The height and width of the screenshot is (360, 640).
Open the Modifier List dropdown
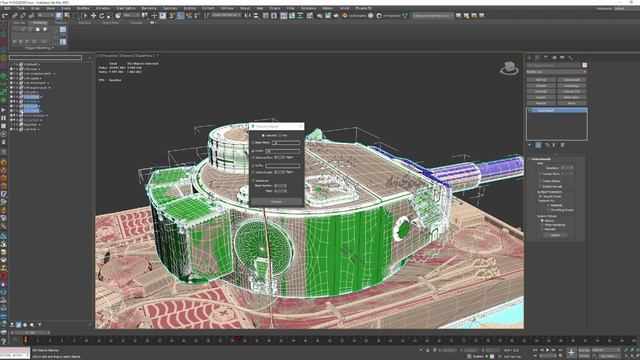tap(556, 72)
